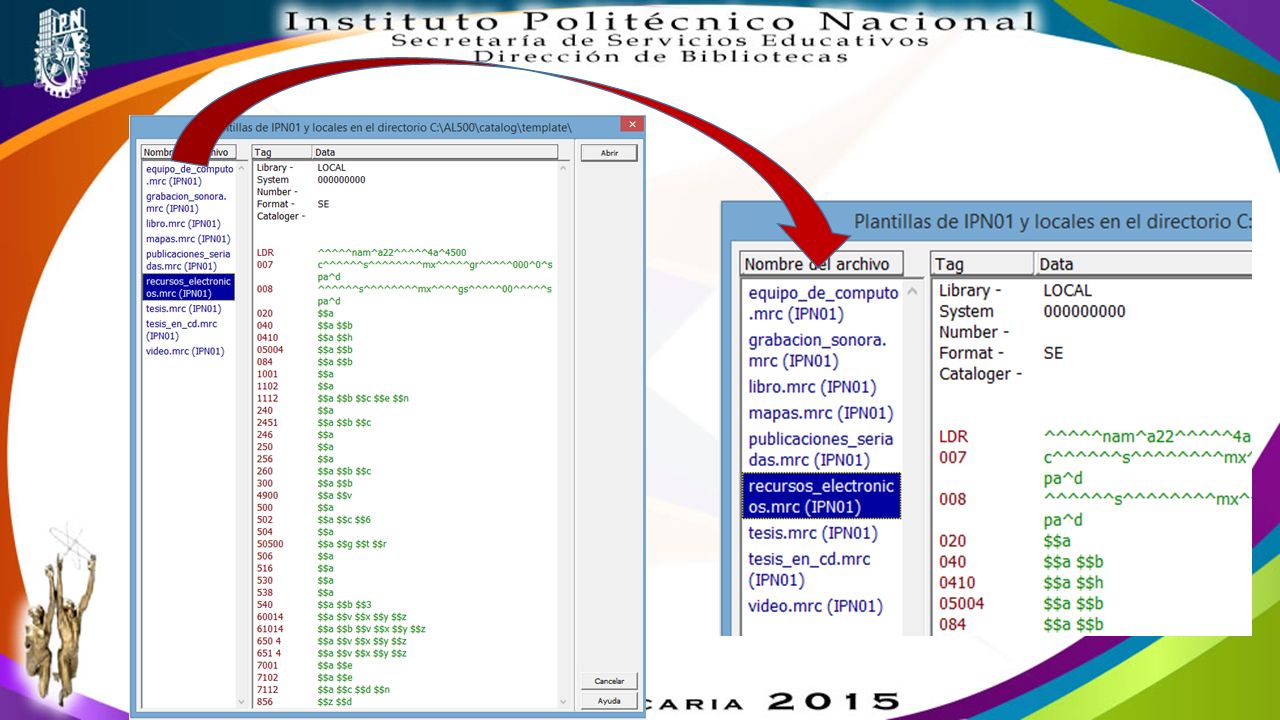Select equipo_de_computo.mrc in the enlarged view

tap(823, 303)
